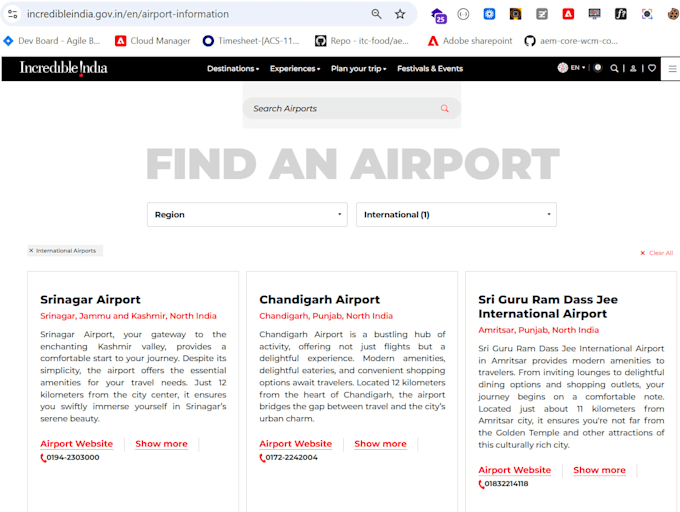Screen dimensions: 680x512
Task: Open the hamburger menu icon
Action: (x=672, y=68)
